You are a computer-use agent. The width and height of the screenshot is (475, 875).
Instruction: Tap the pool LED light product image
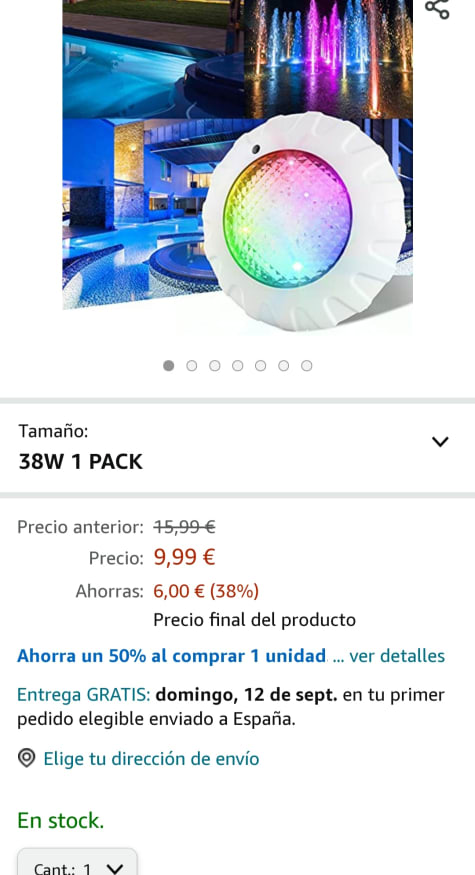click(x=304, y=222)
